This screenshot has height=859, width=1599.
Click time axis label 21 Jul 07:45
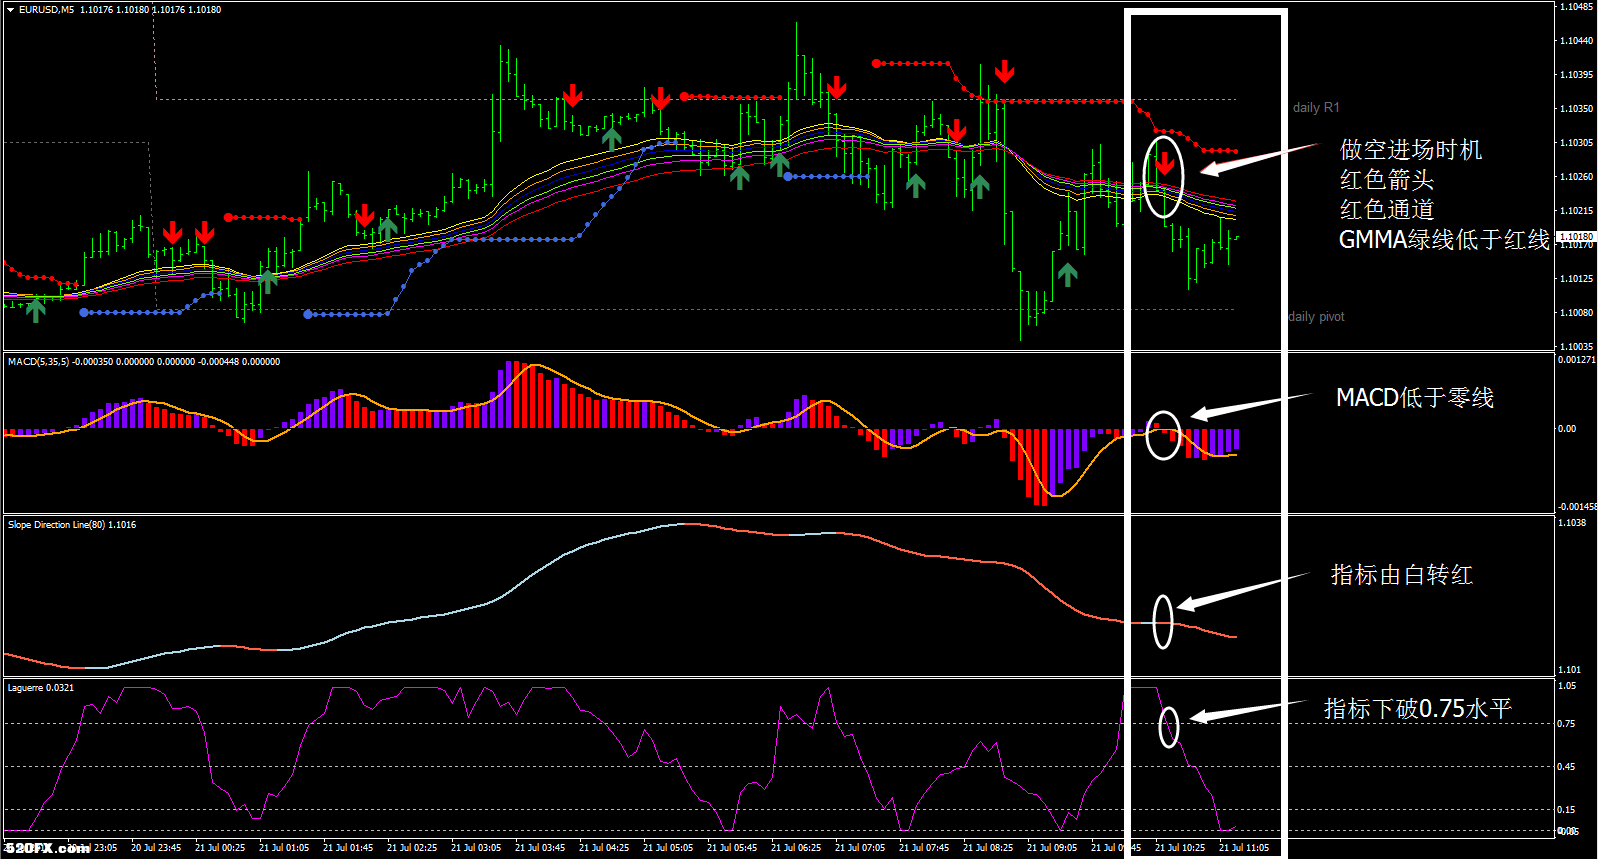[924, 848]
